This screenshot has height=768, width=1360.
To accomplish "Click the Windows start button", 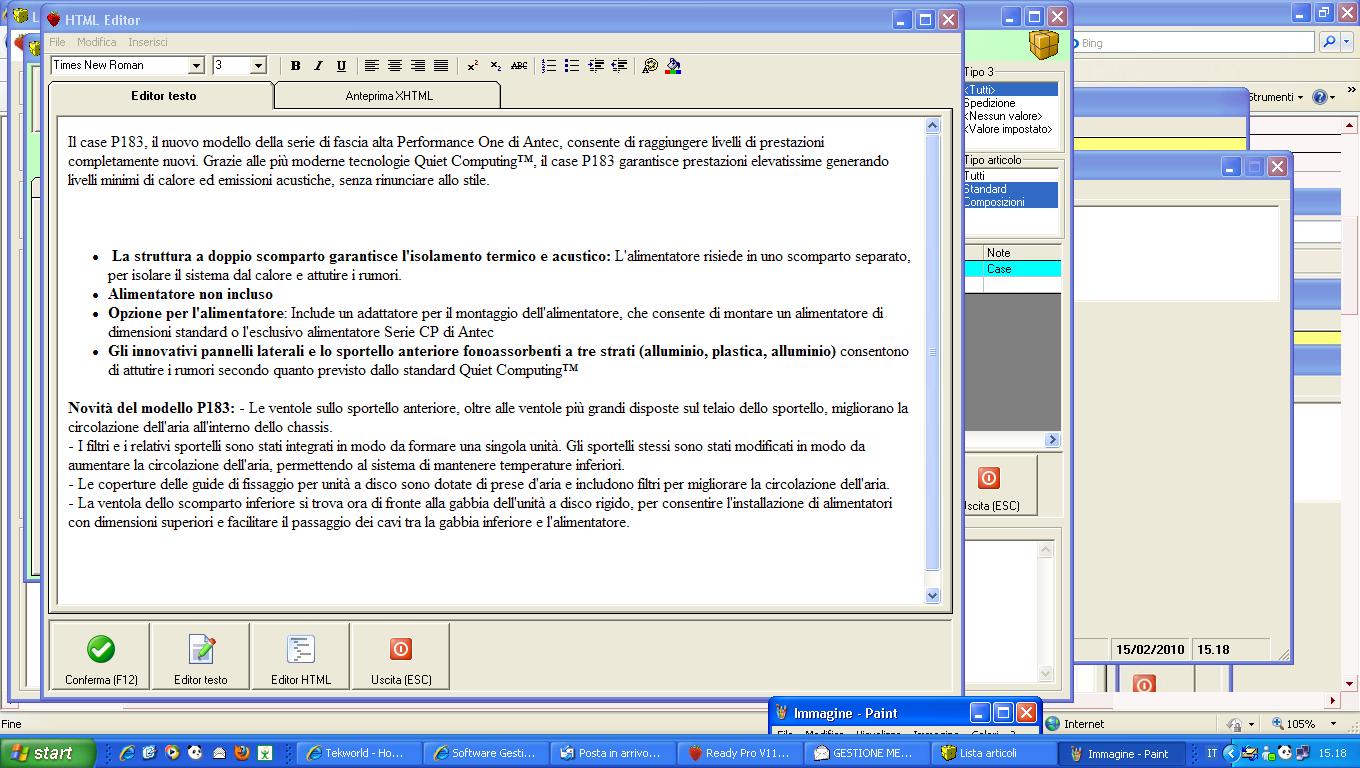I will point(48,753).
